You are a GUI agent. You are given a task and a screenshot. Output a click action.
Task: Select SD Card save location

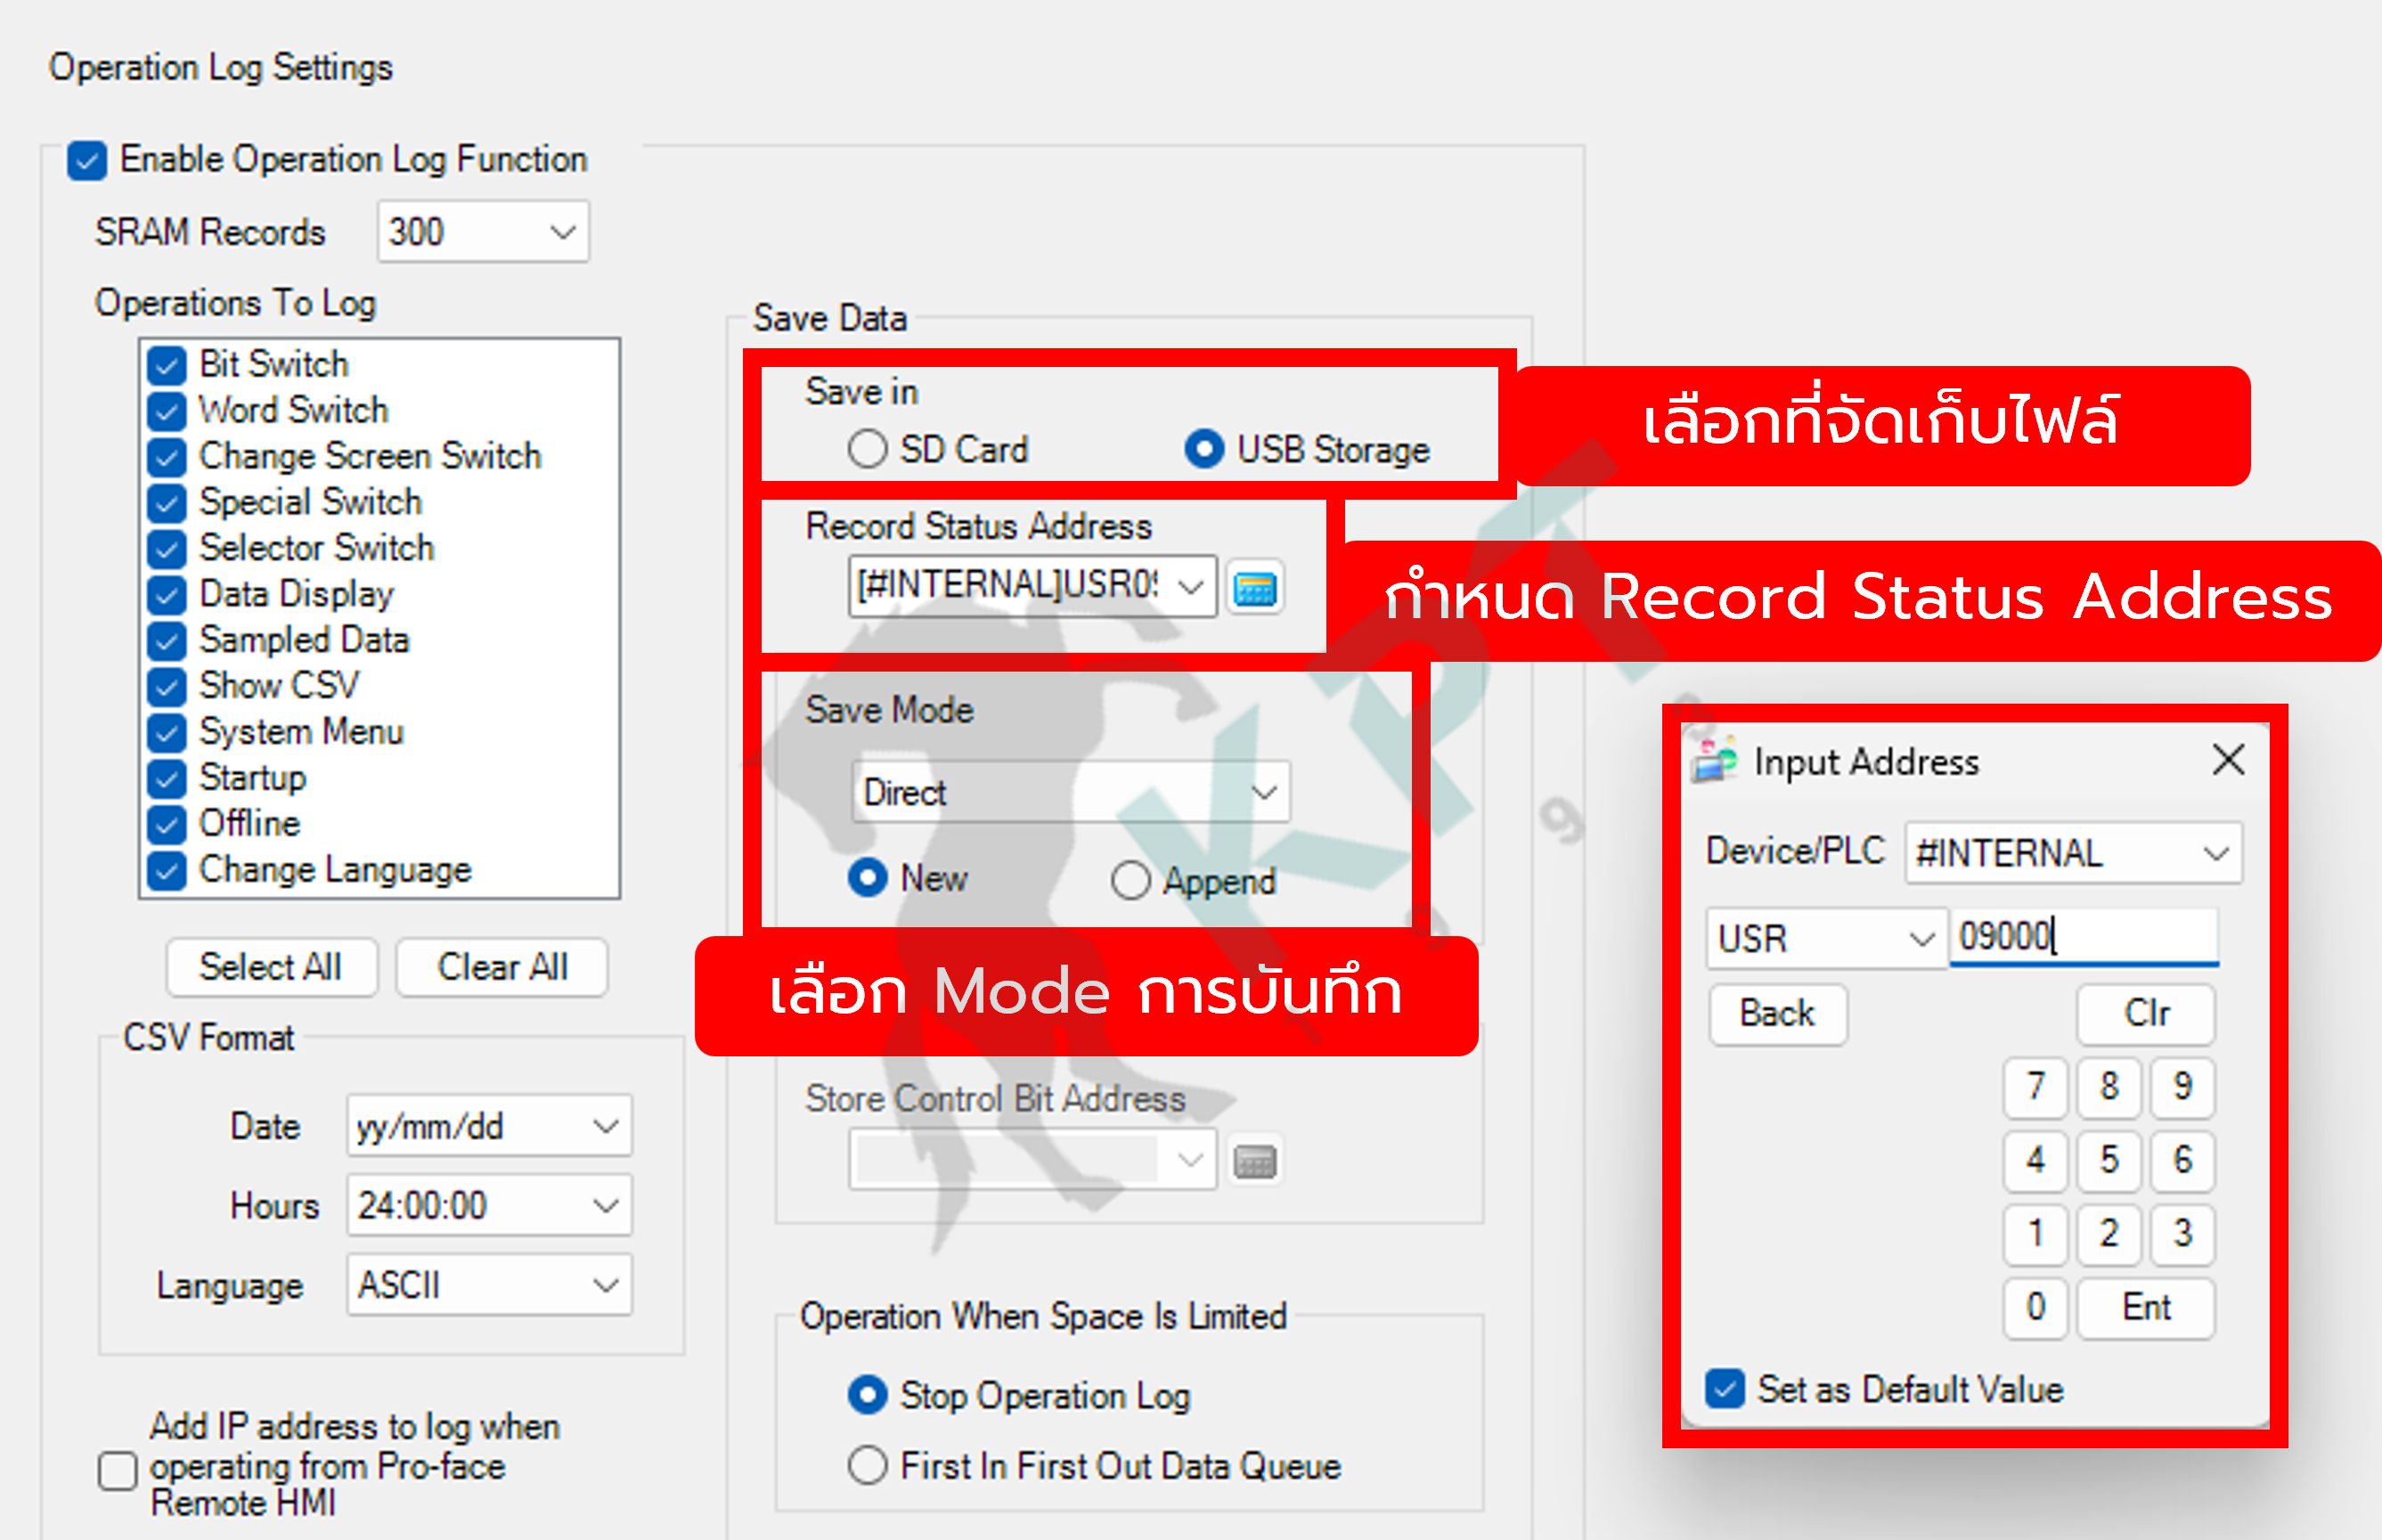pos(867,449)
